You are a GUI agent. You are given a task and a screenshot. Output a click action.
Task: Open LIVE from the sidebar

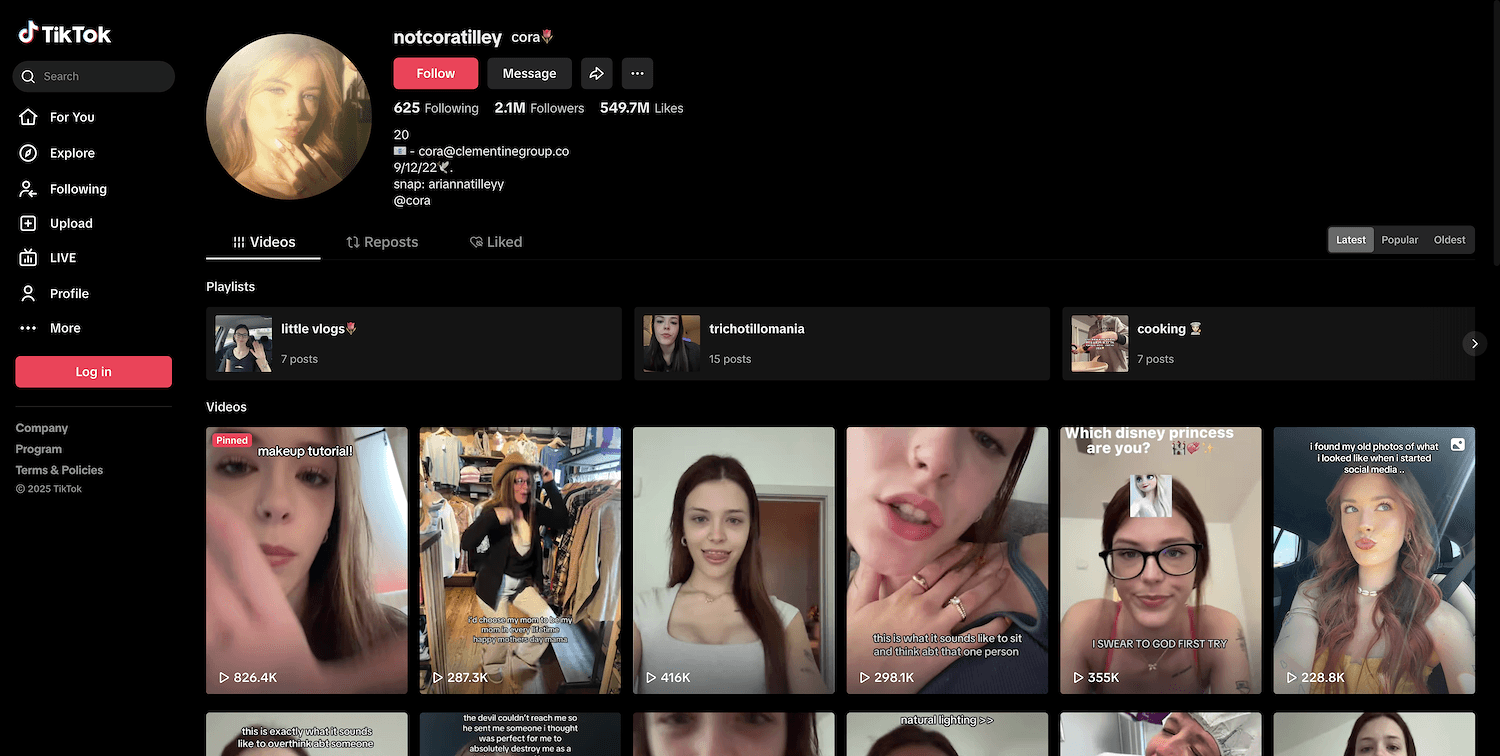(x=62, y=258)
